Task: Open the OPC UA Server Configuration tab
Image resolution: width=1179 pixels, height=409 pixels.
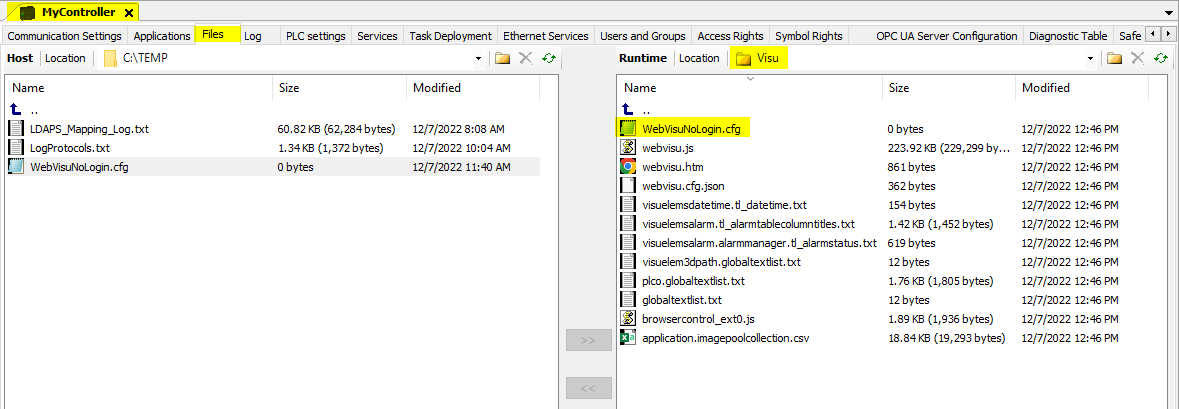Action: (x=947, y=35)
